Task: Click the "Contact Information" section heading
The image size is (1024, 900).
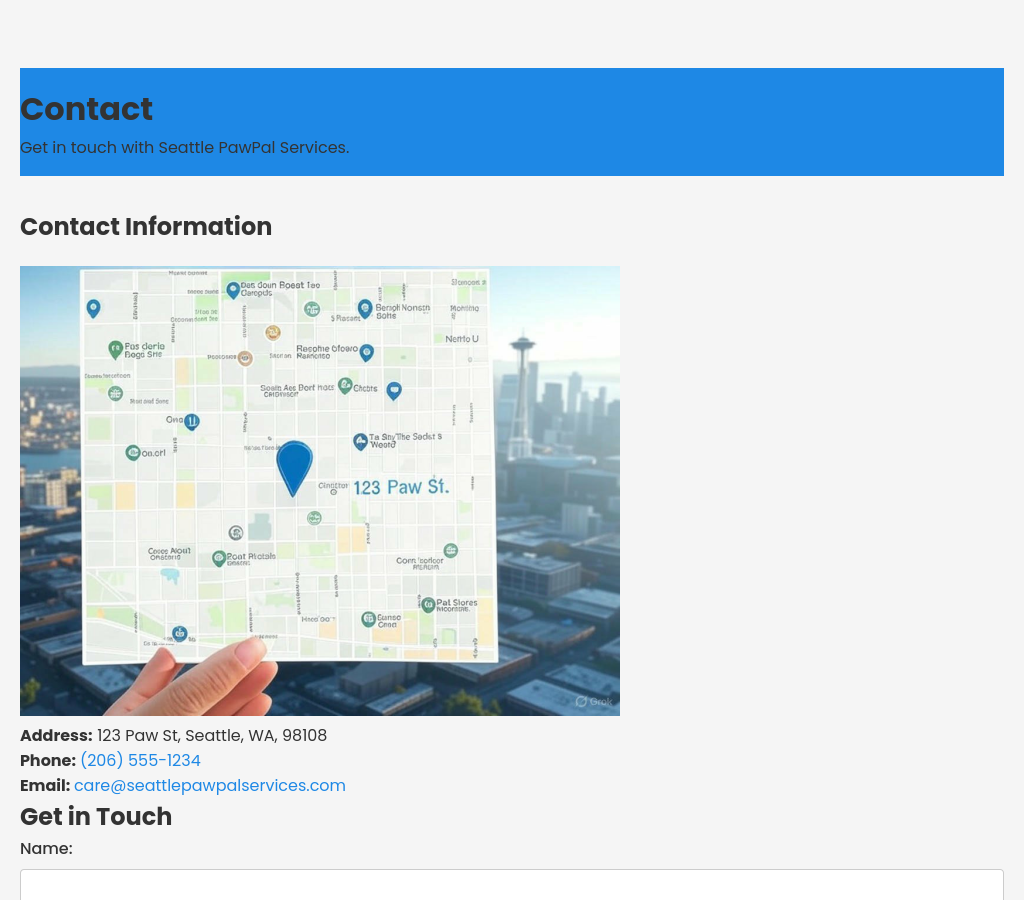Action: tap(146, 227)
